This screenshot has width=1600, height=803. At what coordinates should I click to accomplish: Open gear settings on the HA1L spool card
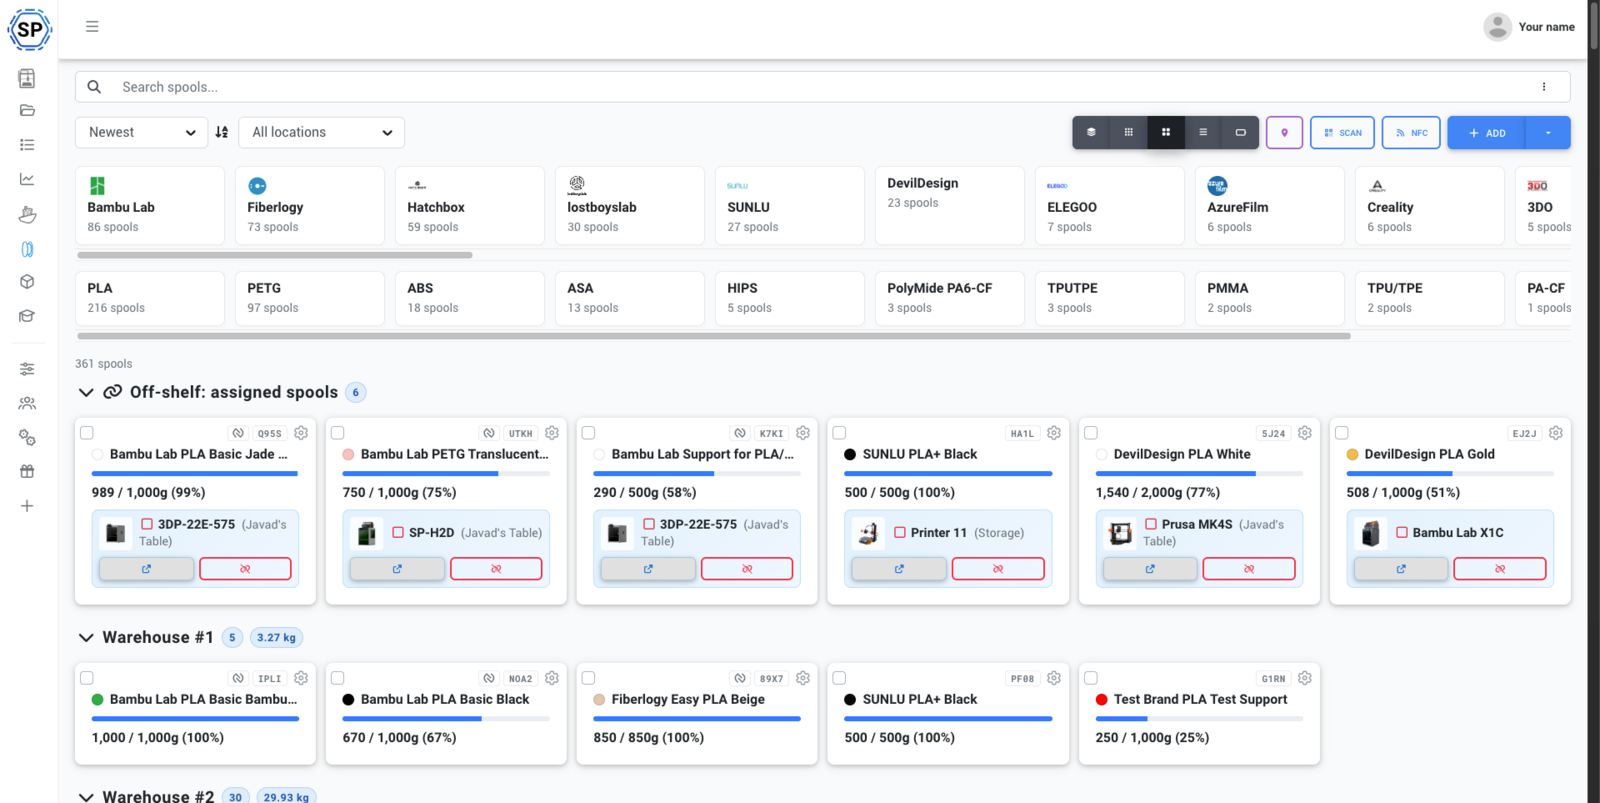pyautogui.click(x=1054, y=433)
